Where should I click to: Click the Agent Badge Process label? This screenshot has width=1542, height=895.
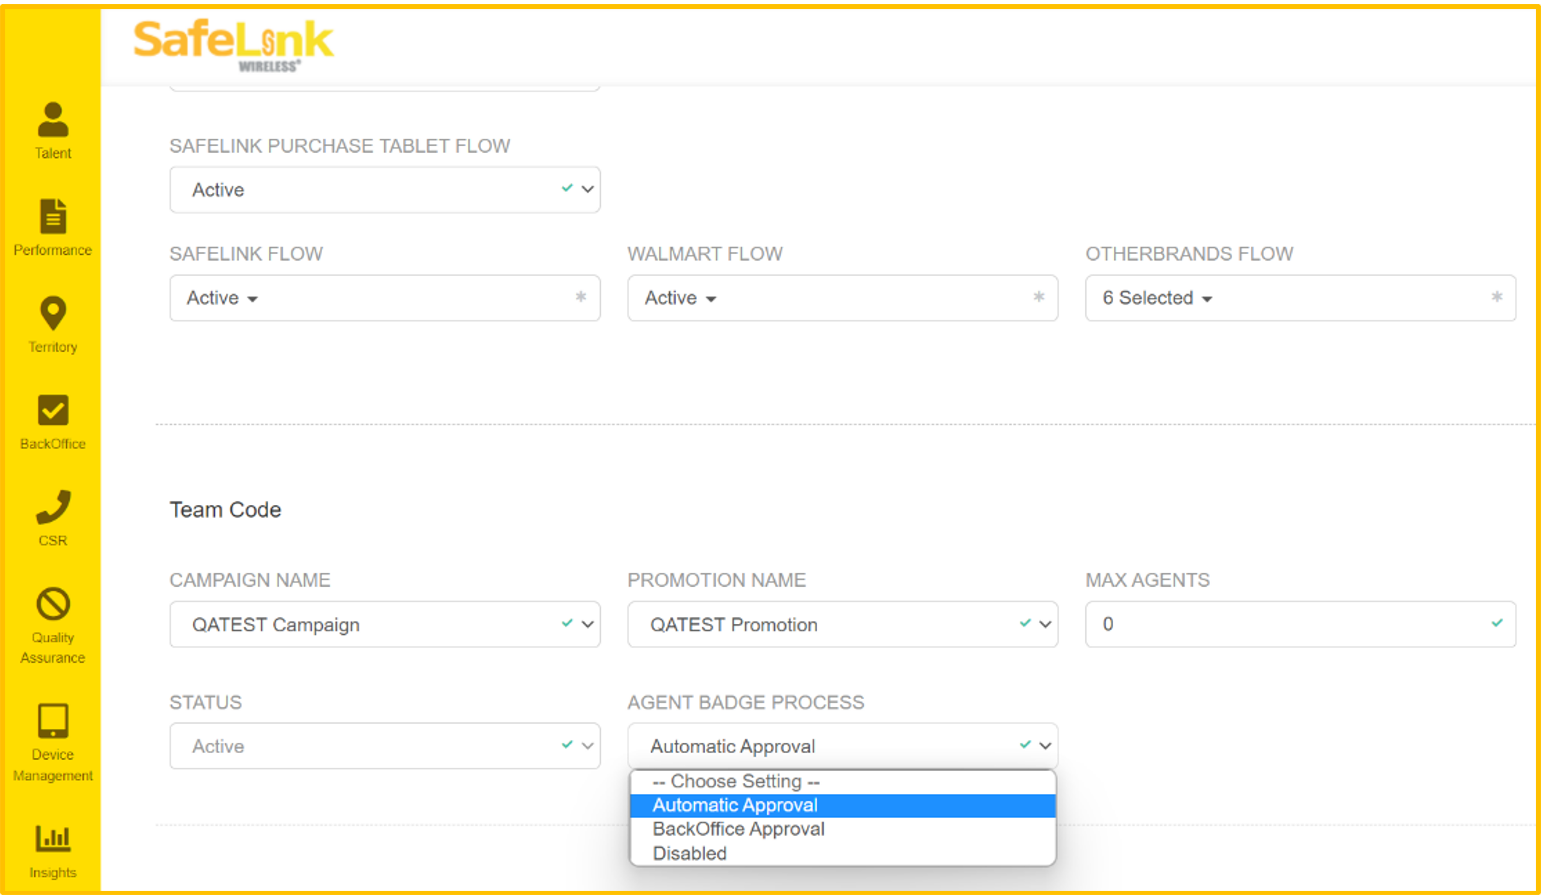[x=746, y=702]
